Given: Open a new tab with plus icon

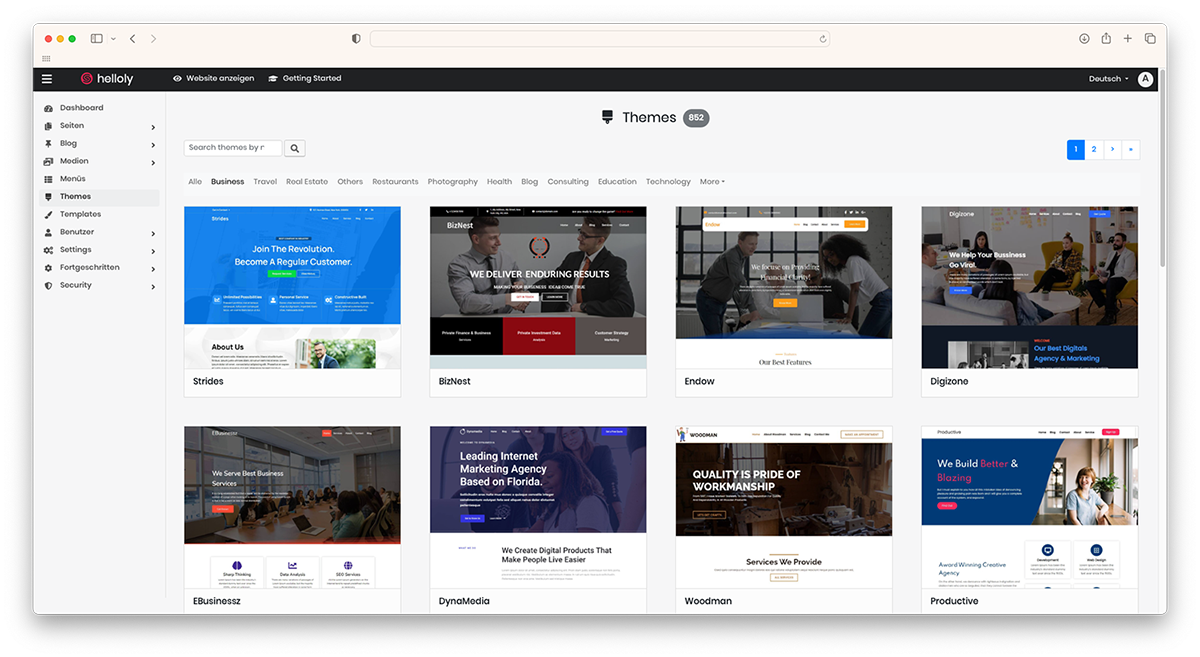Looking at the screenshot, I should click(x=1128, y=38).
